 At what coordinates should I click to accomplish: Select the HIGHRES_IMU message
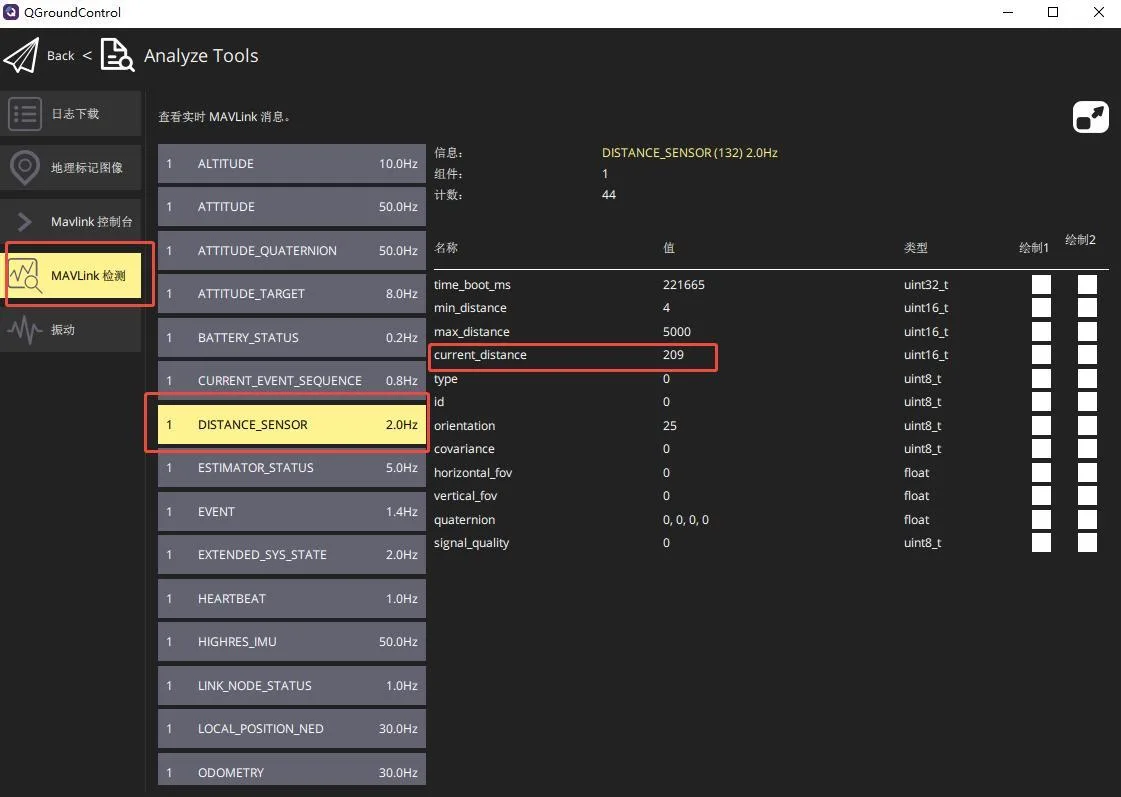(x=292, y=642)
